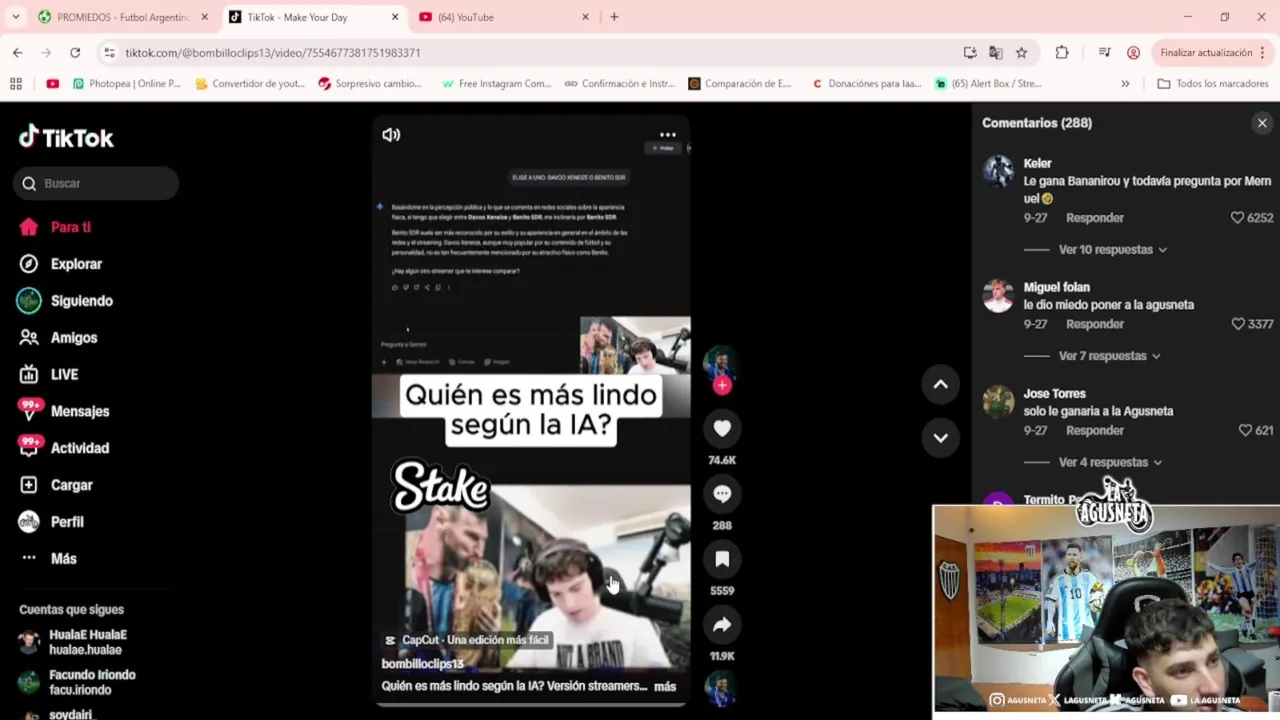Follow creator with red plus badge

click(x=722, y=385)
